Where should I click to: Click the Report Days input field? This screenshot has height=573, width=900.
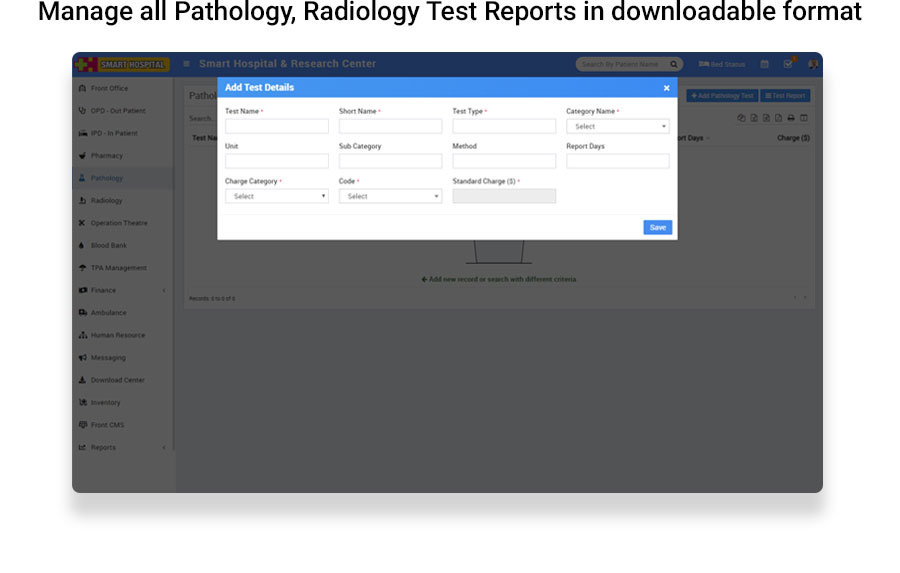[617, 161]
